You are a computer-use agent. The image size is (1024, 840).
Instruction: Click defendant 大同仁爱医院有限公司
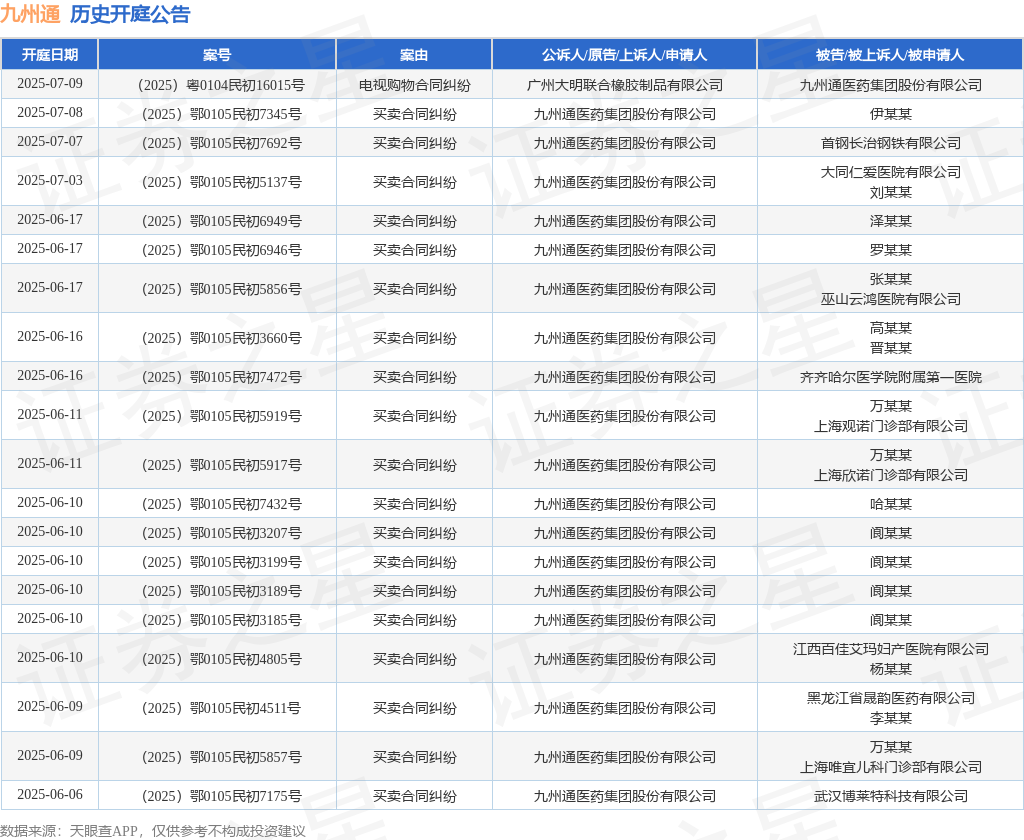click(x=890, y=172)
